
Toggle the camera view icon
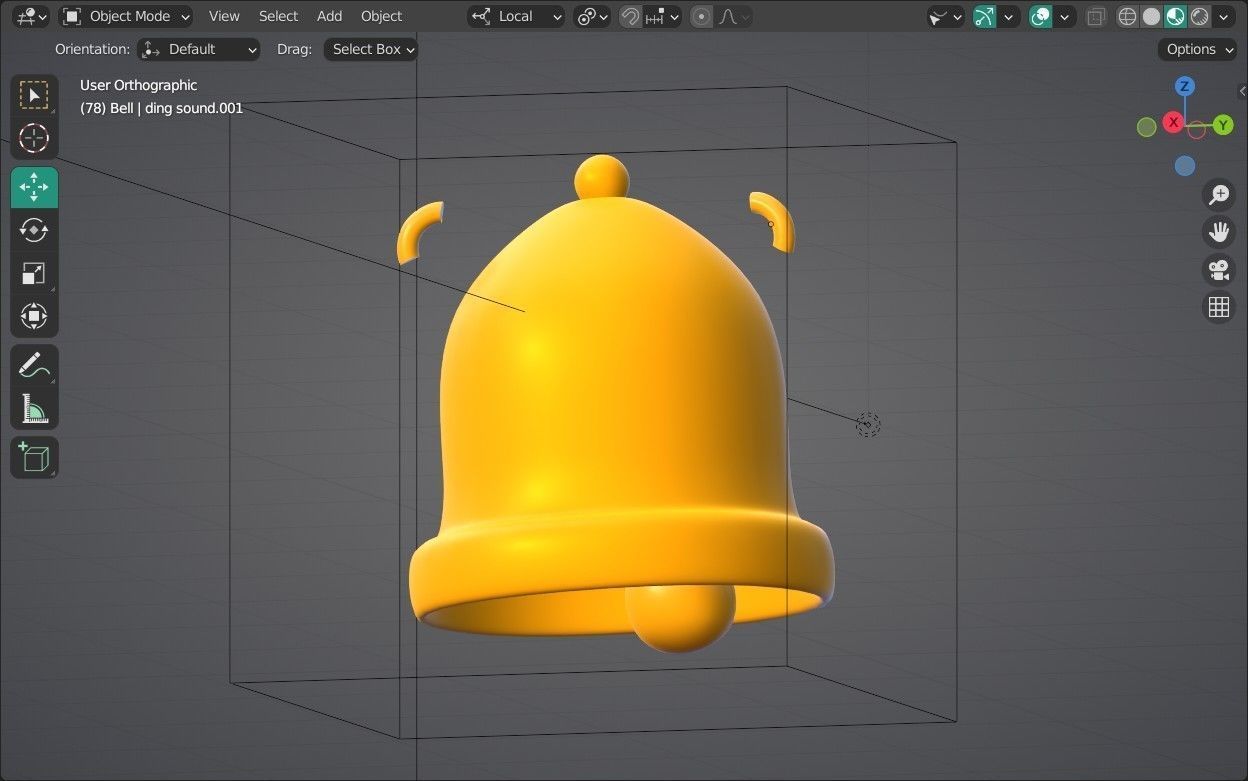(x=1218, y=270)
